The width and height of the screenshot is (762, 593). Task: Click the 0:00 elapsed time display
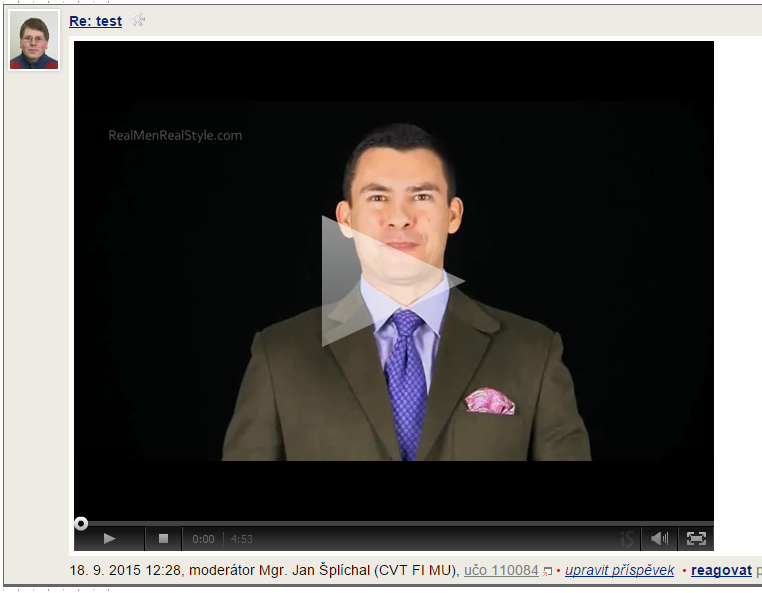click(x=203, y=539)
